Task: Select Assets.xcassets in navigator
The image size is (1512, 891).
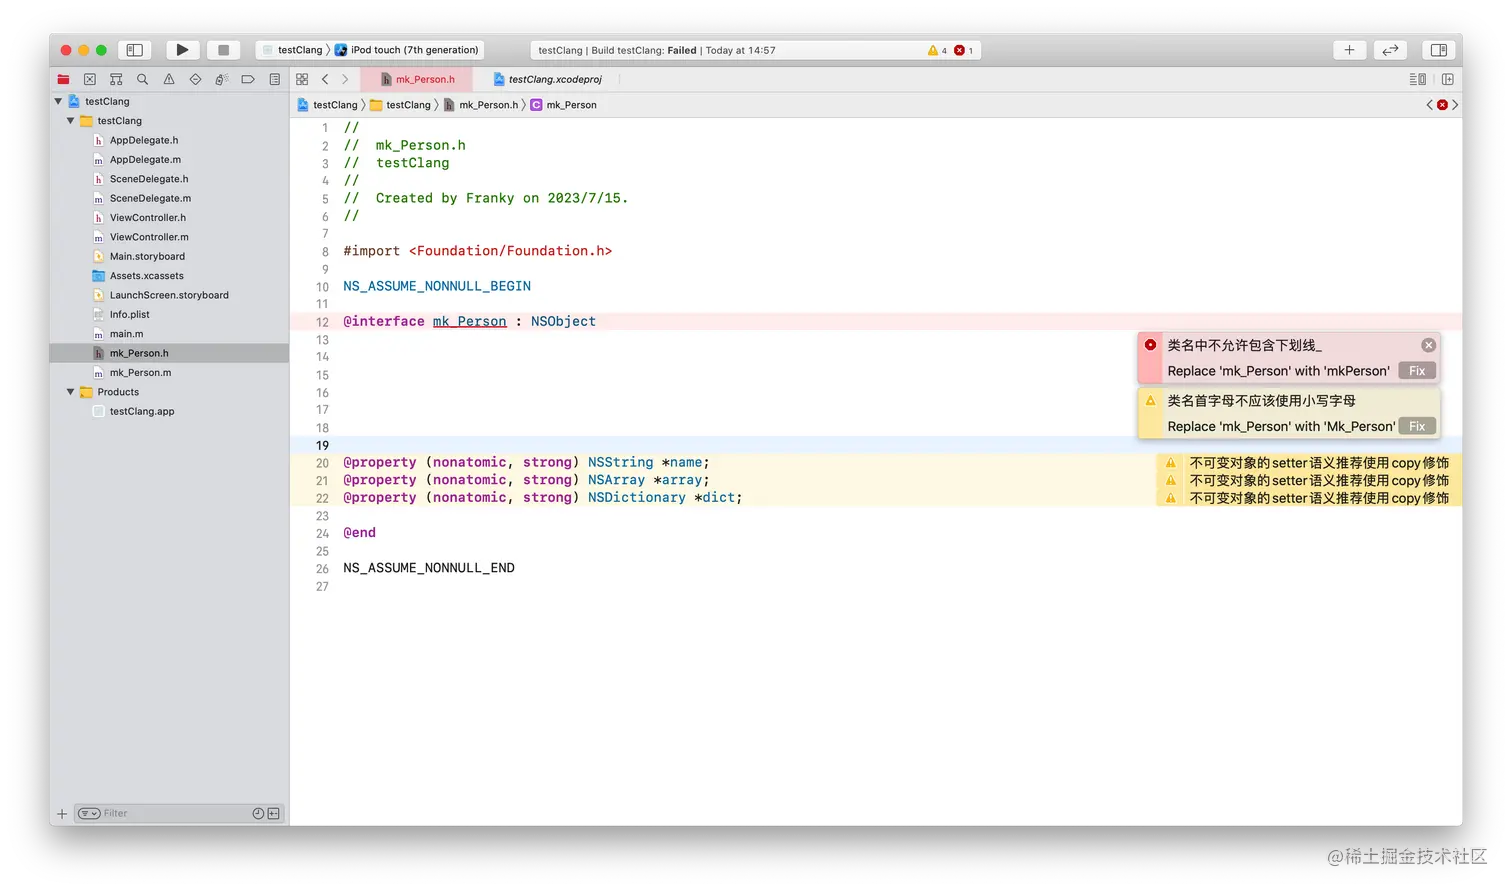Action: (x=147, y=276)
